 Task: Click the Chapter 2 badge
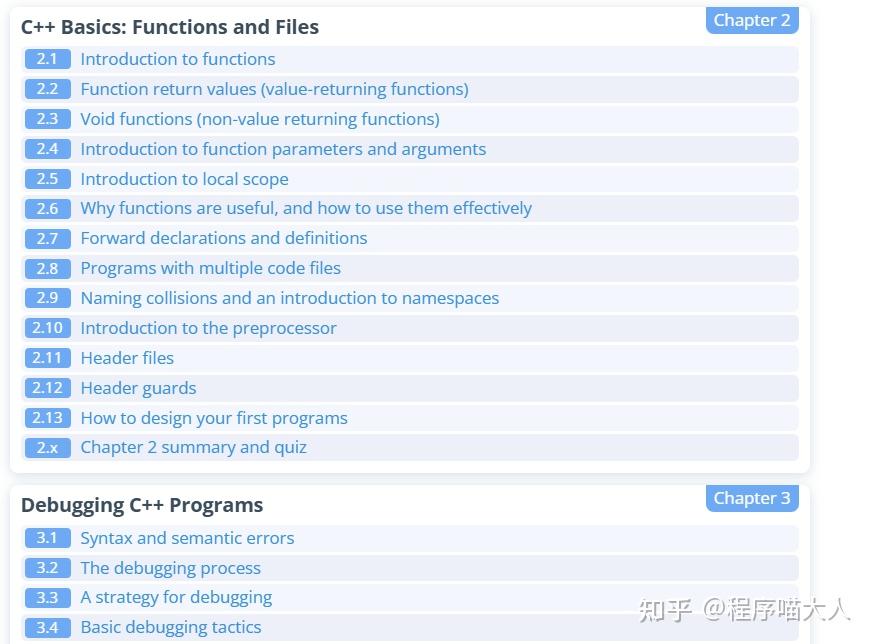tap(752, 20)
